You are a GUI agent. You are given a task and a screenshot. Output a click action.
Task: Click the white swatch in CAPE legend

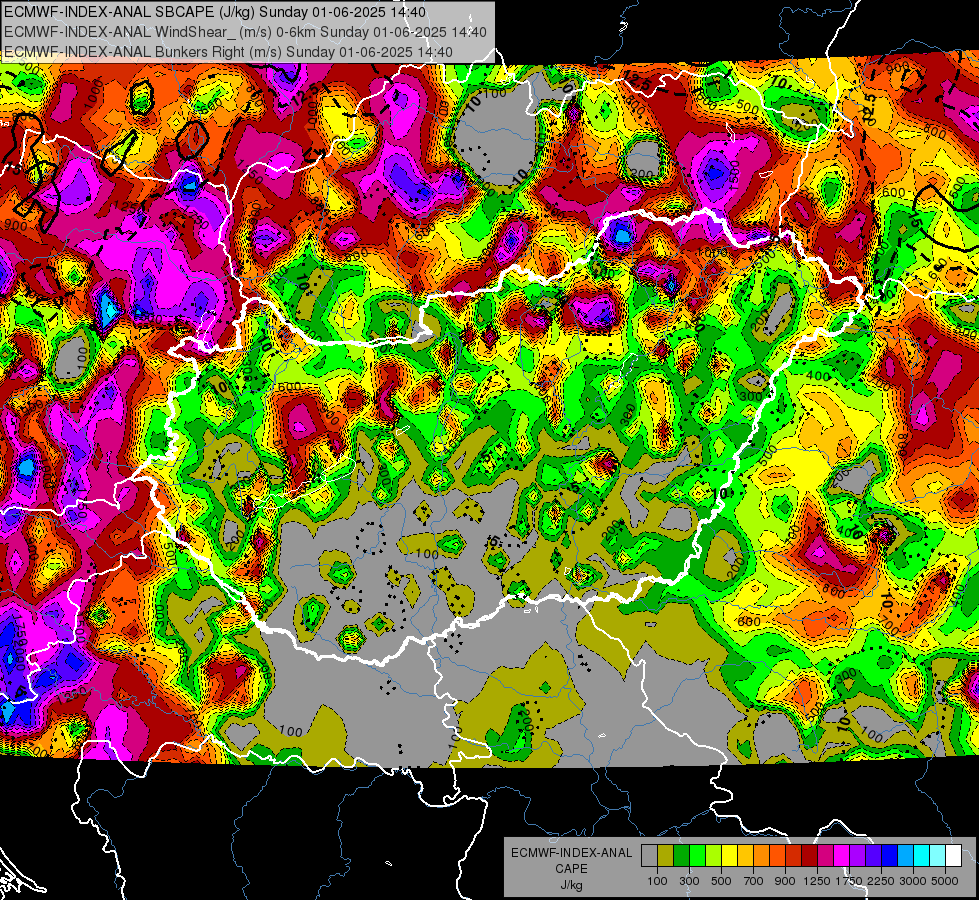[x=953, y=856]
